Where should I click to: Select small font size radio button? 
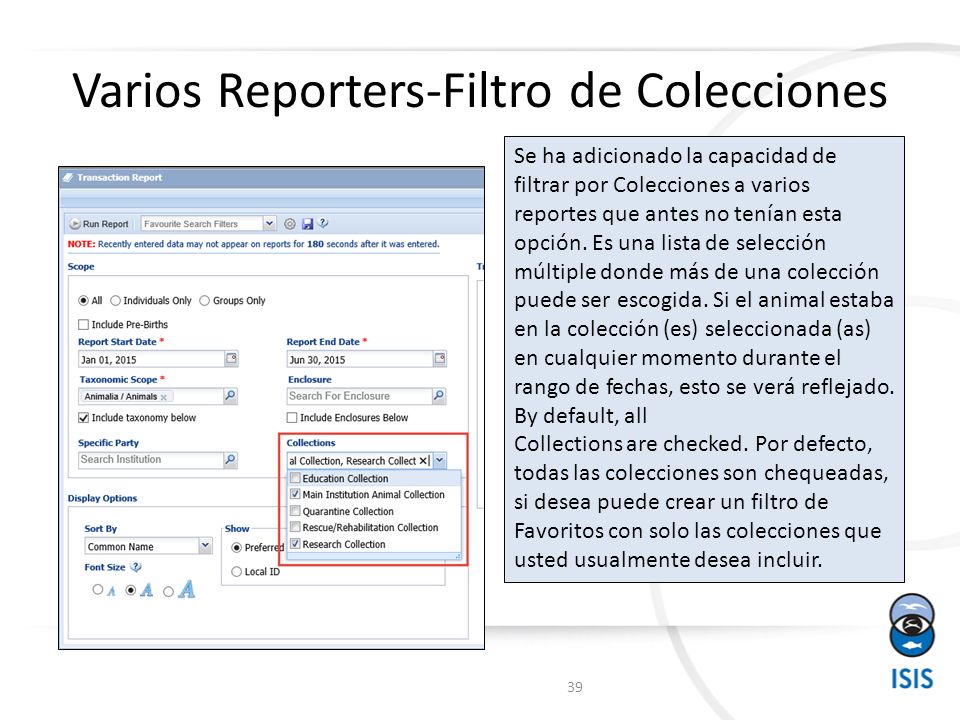[x=97, y=590]
